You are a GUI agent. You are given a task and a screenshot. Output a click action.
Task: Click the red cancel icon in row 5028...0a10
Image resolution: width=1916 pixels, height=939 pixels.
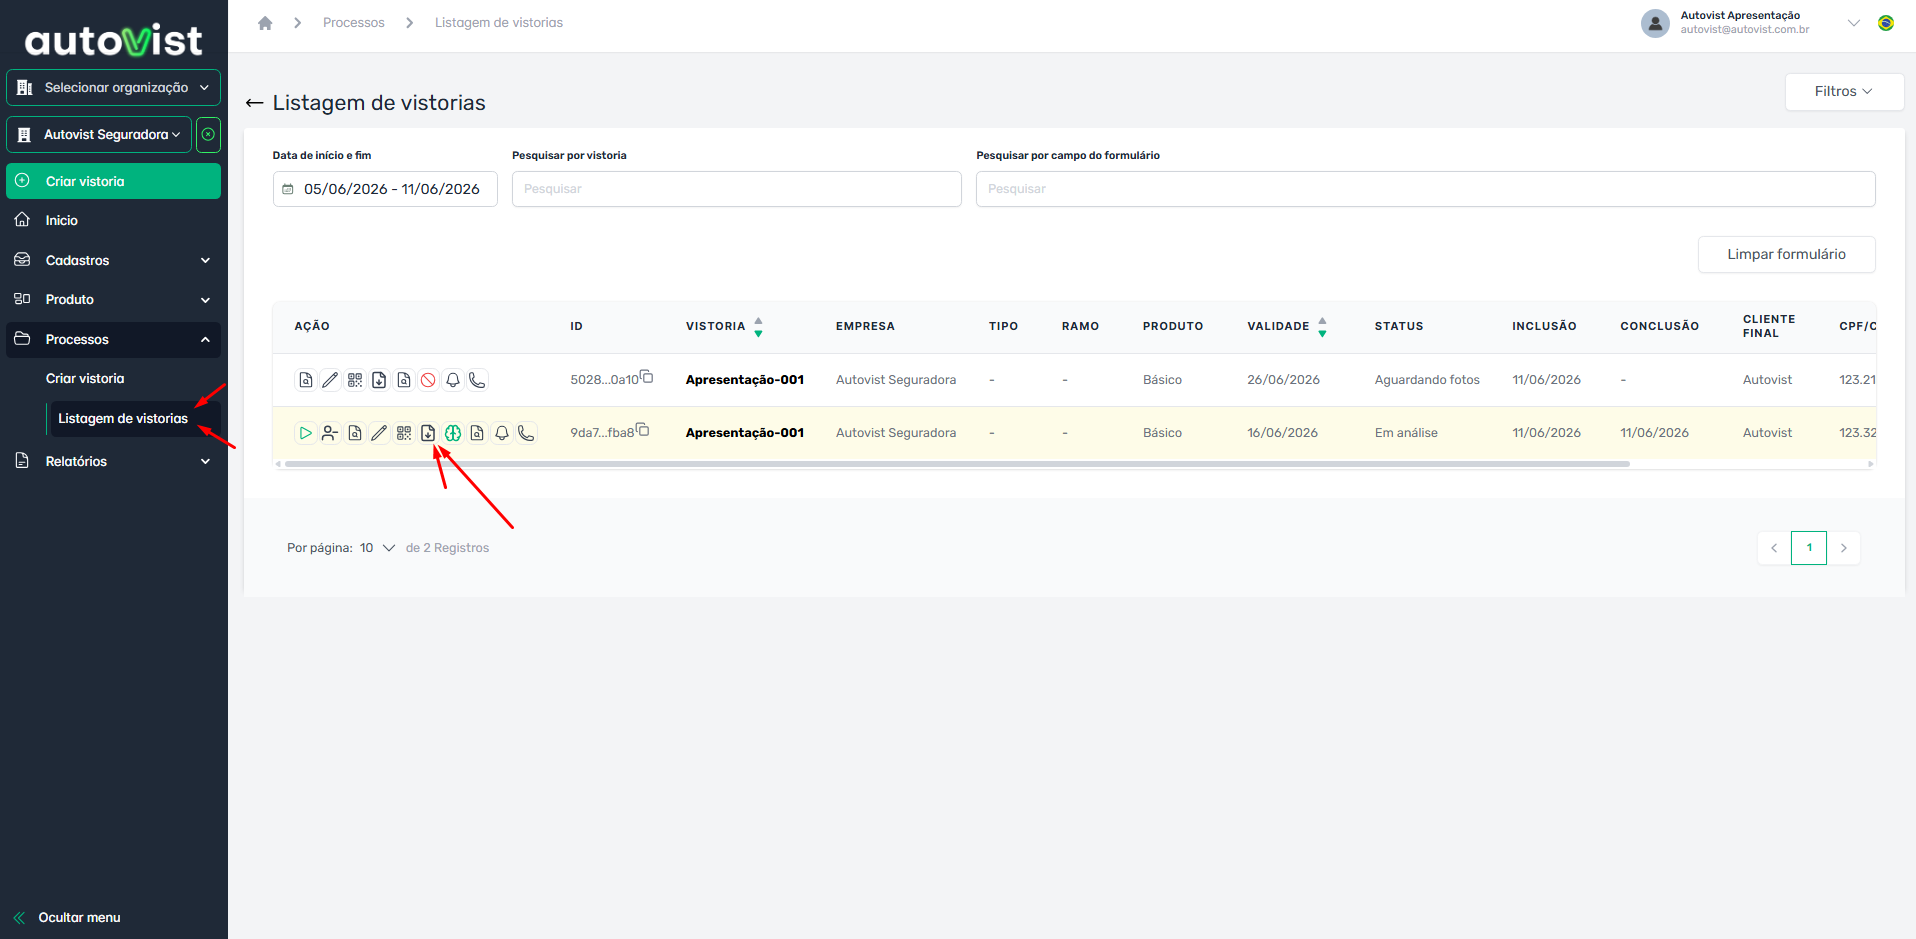click(428, 380)
